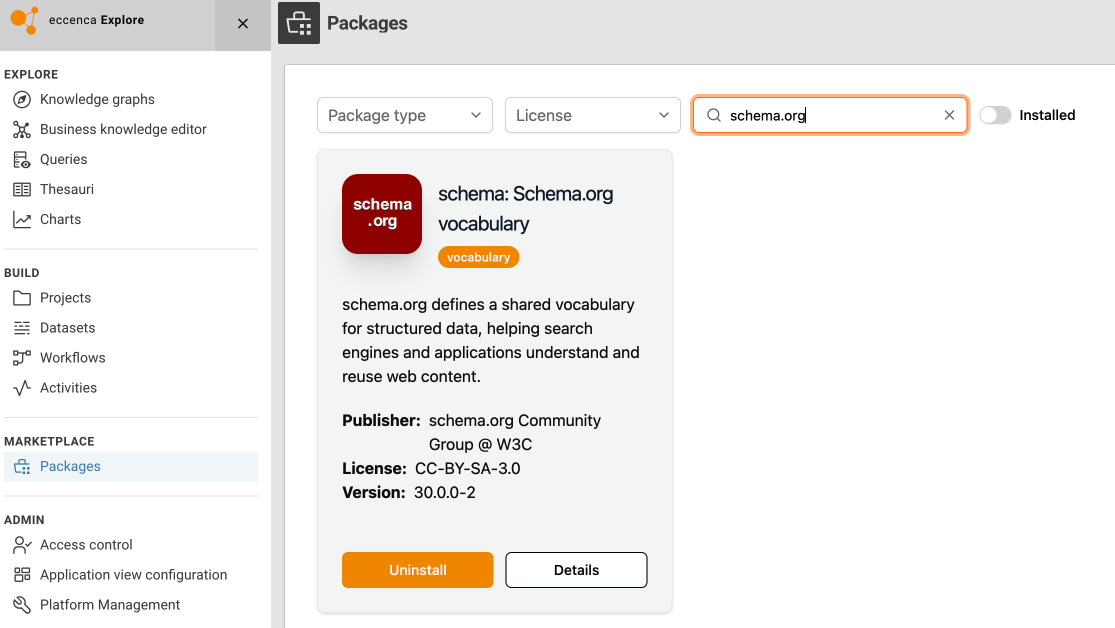Viewport: 1115px width, 628px height.
Task: Open Knowledge graphs menu item
Action: pos(131,100)
